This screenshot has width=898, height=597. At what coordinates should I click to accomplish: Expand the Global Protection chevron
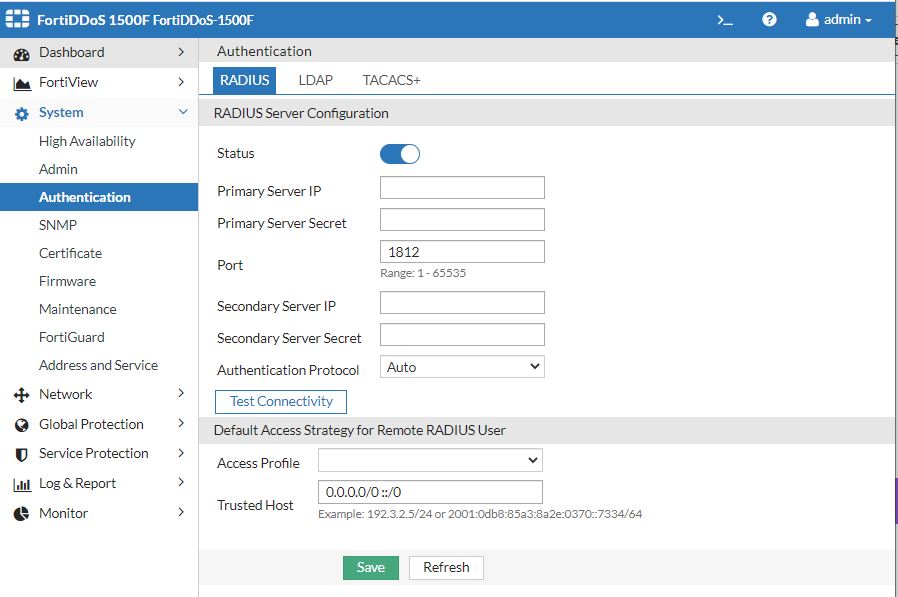click(181, 423)
